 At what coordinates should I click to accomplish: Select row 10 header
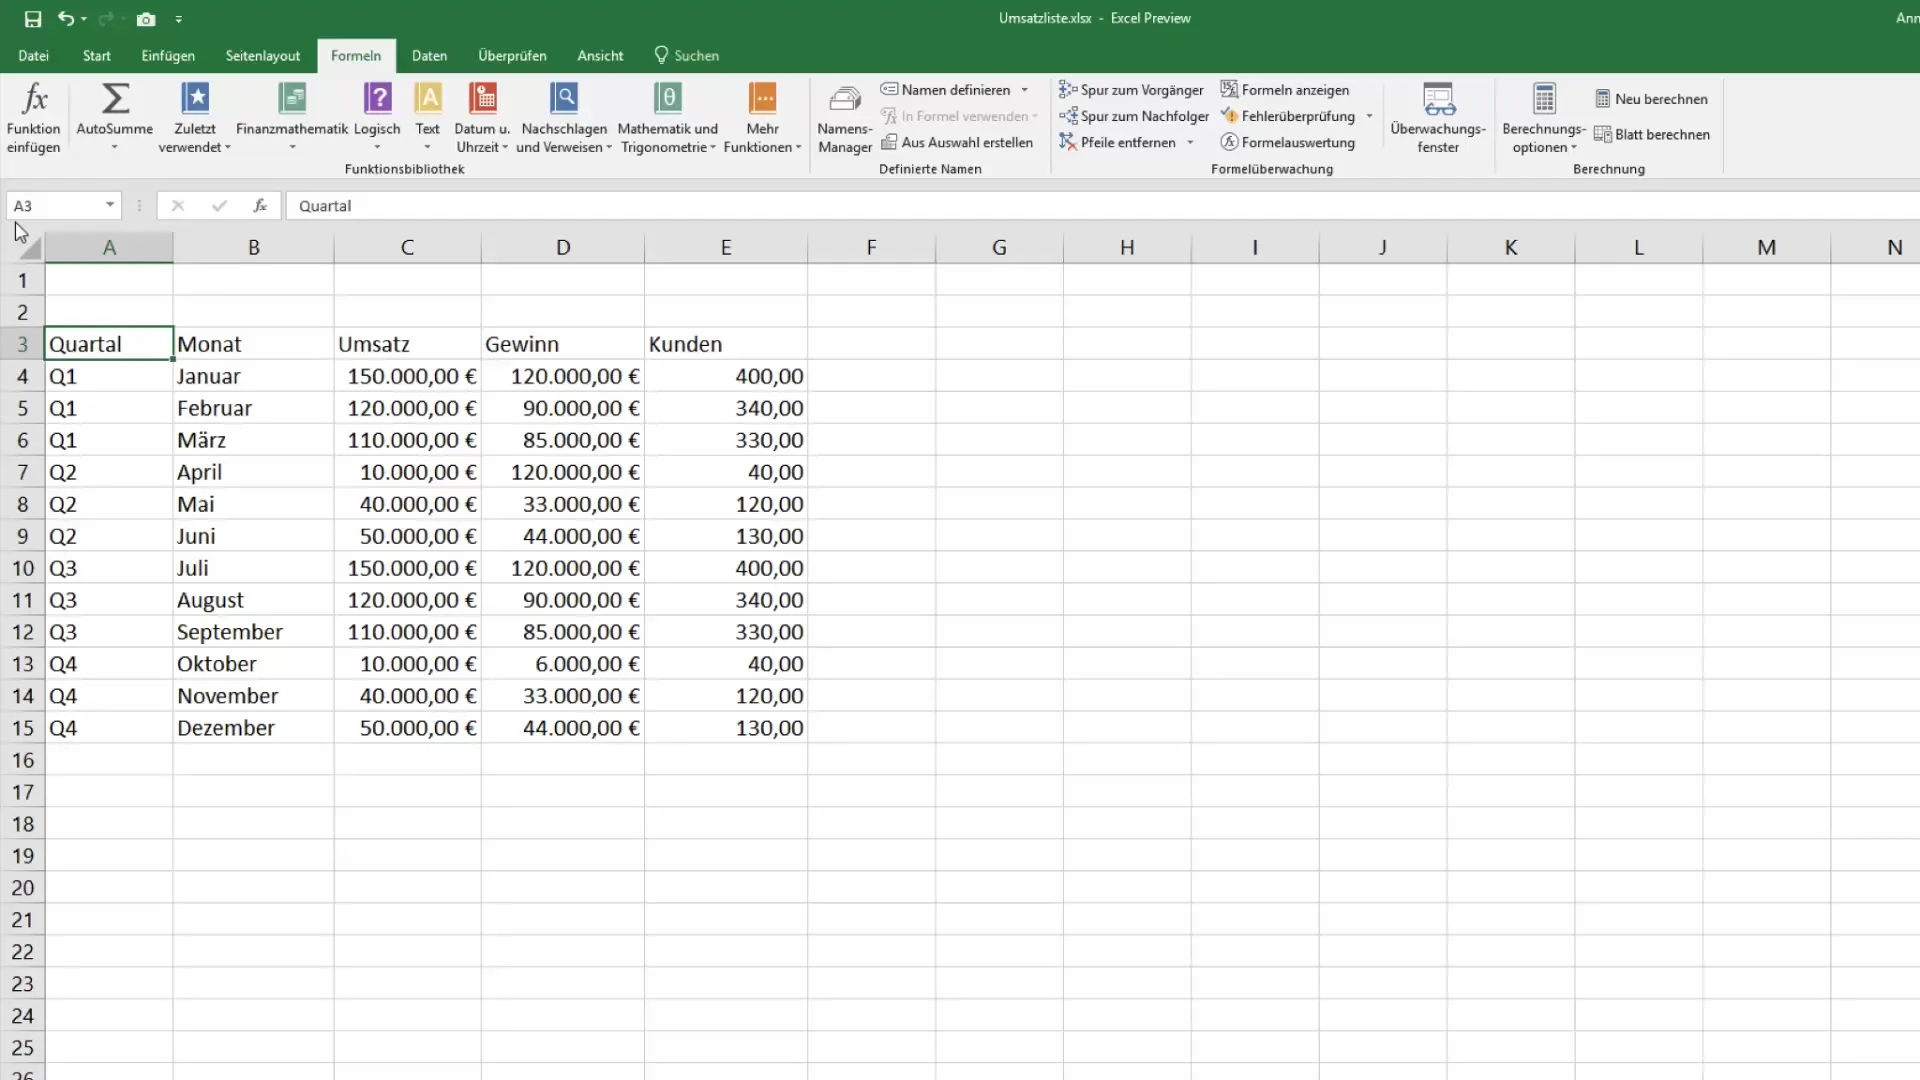[x=22, y=568]
